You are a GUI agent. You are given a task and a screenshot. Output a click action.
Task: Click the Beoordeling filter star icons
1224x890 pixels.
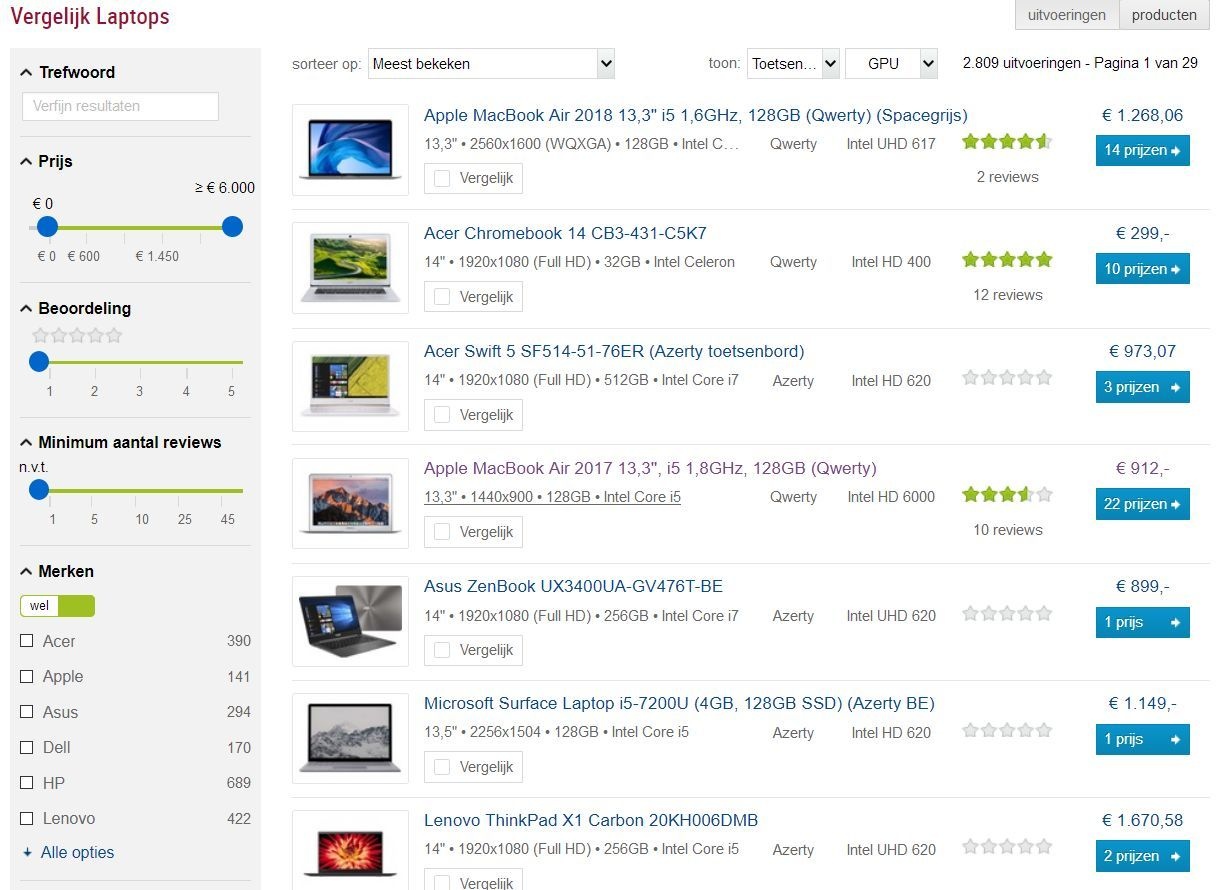pyautogui.click(x=77, y=335)
